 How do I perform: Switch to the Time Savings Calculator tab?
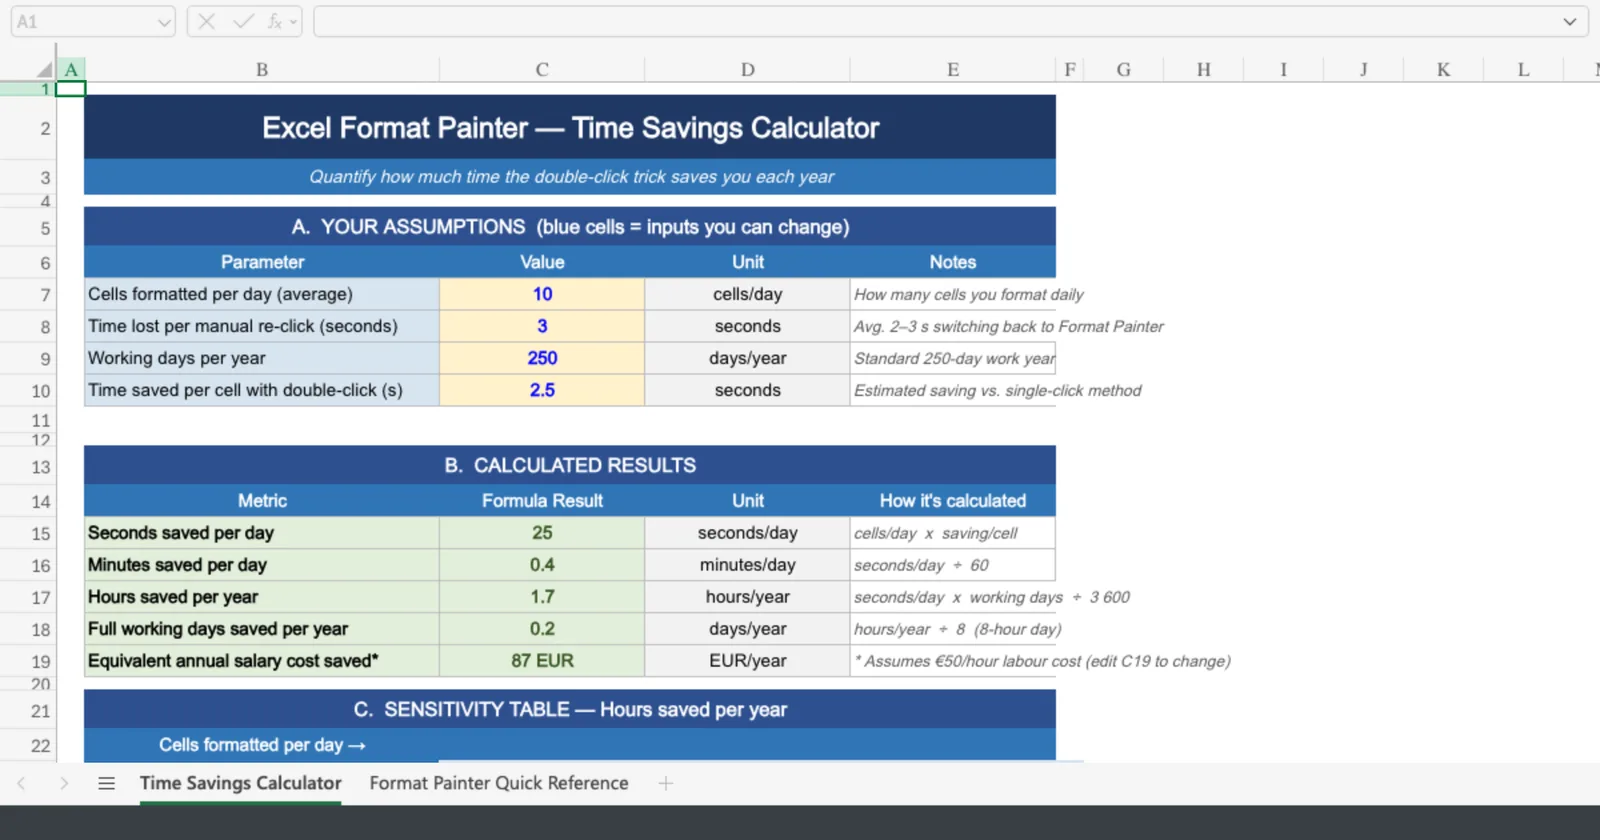240,784
